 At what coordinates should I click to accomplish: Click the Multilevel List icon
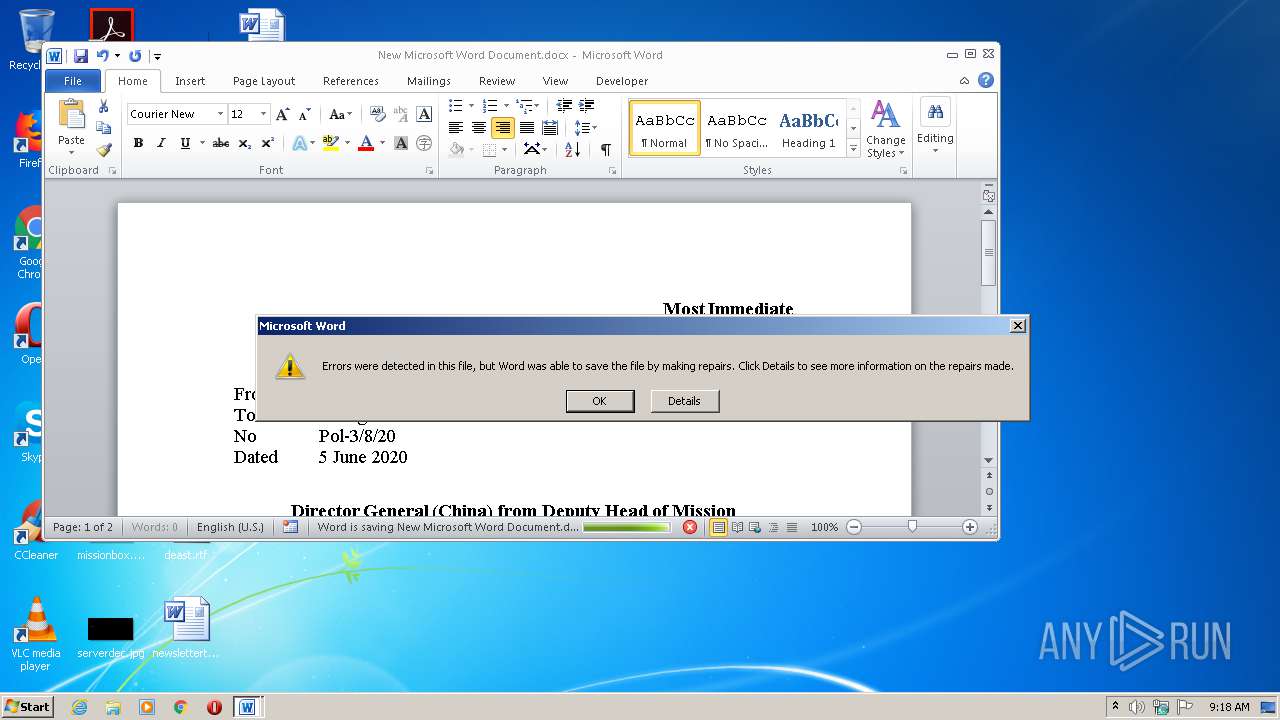[x=523, y=106]
